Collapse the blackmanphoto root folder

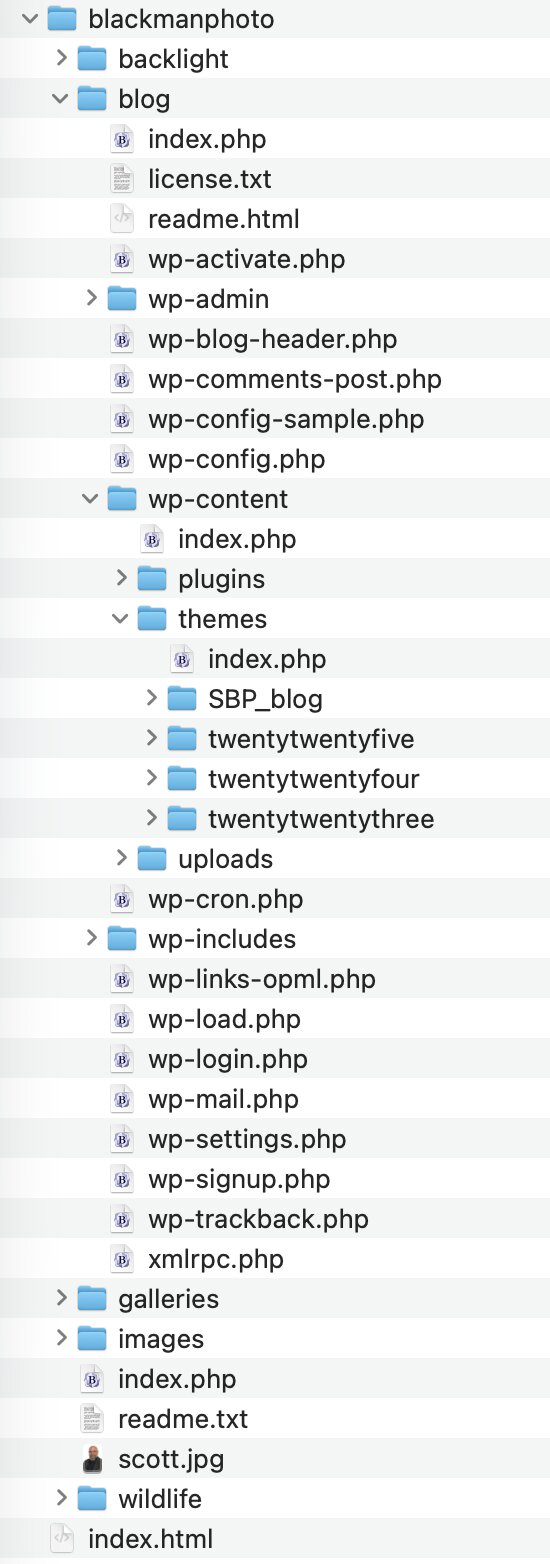[x=31, y=19]
